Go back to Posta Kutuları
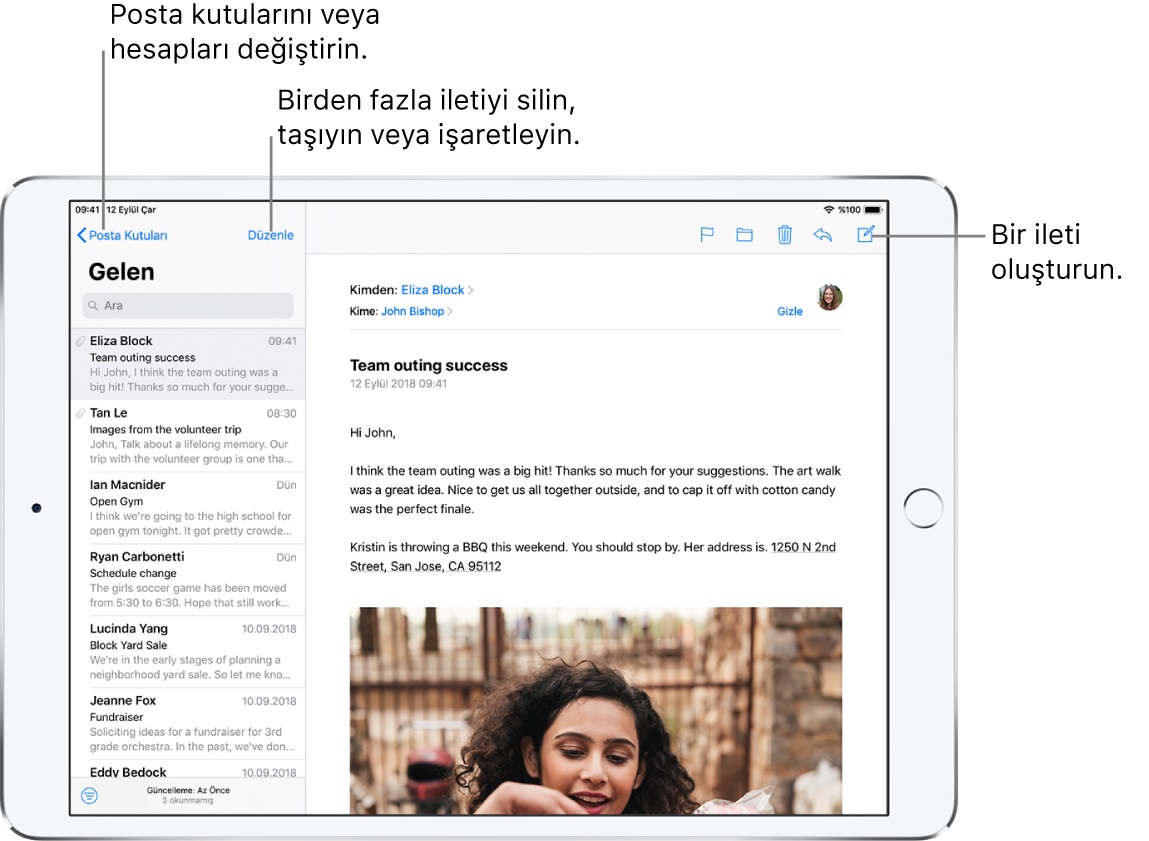 123,236
